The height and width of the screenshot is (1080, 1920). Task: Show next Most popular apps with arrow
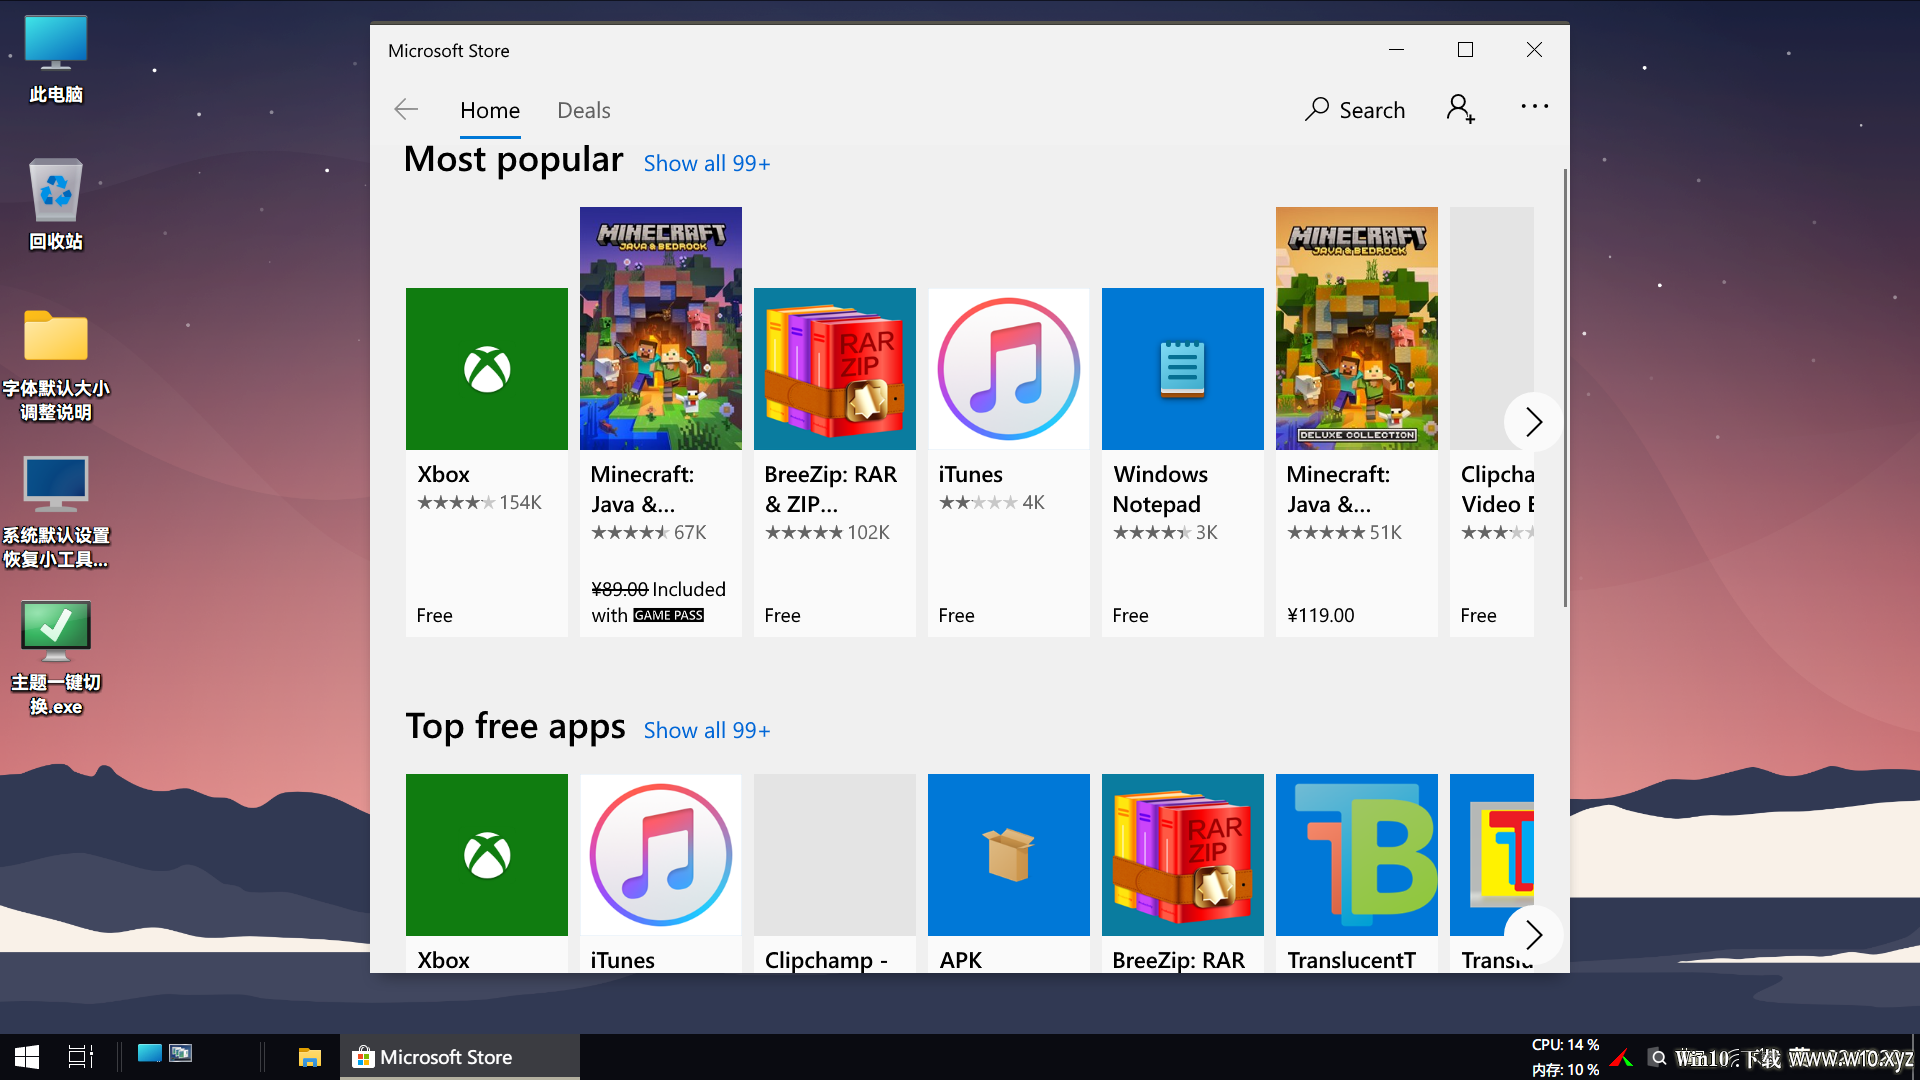click(x=1533, y=422)
